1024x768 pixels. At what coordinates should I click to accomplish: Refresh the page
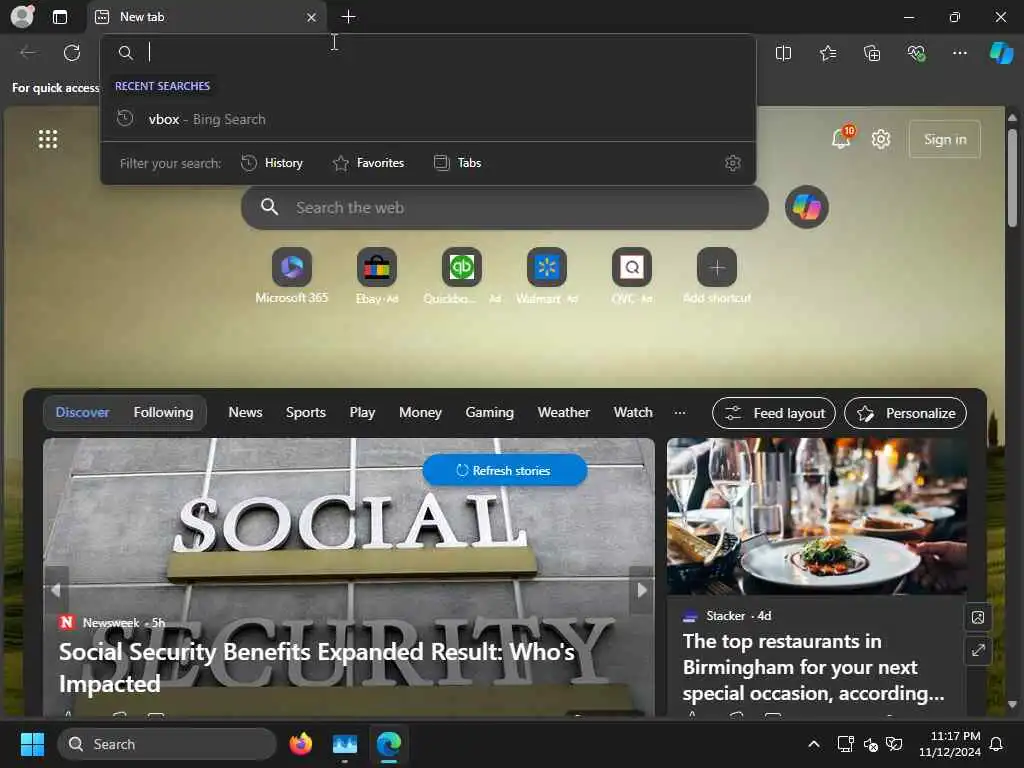pos(72,53)
